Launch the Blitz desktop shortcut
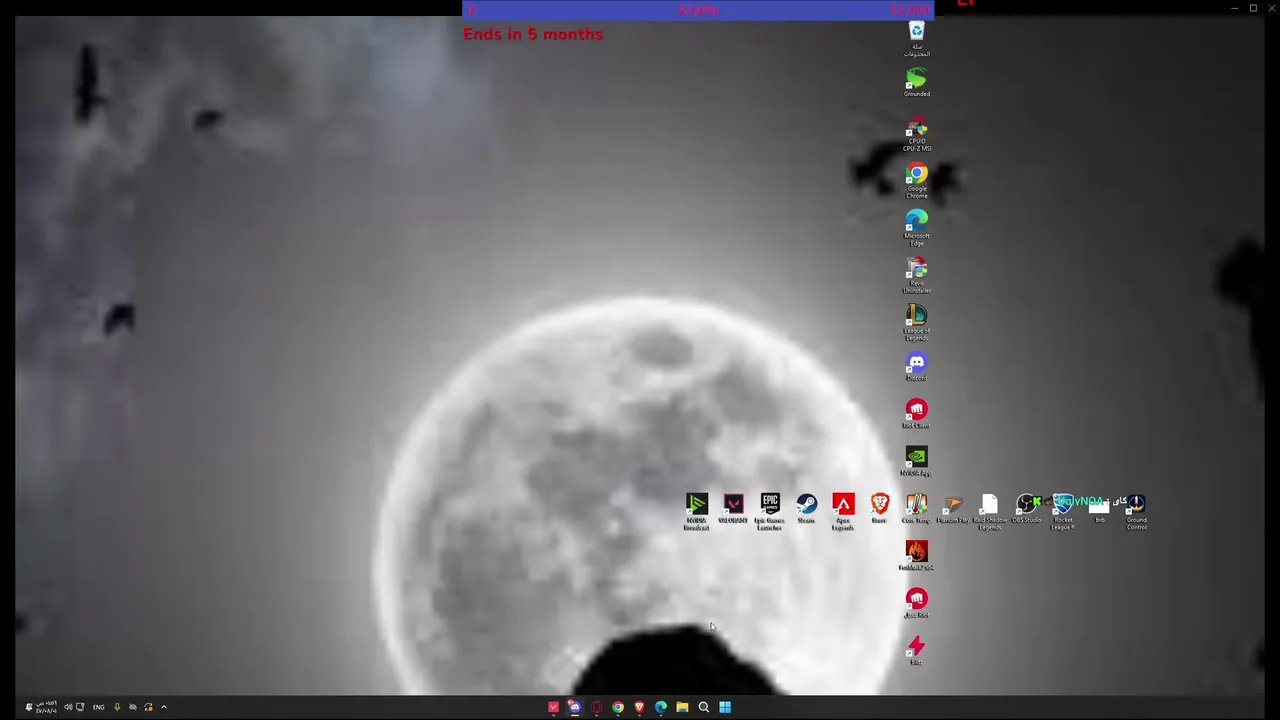1280x720 pixels. [917, 649]
